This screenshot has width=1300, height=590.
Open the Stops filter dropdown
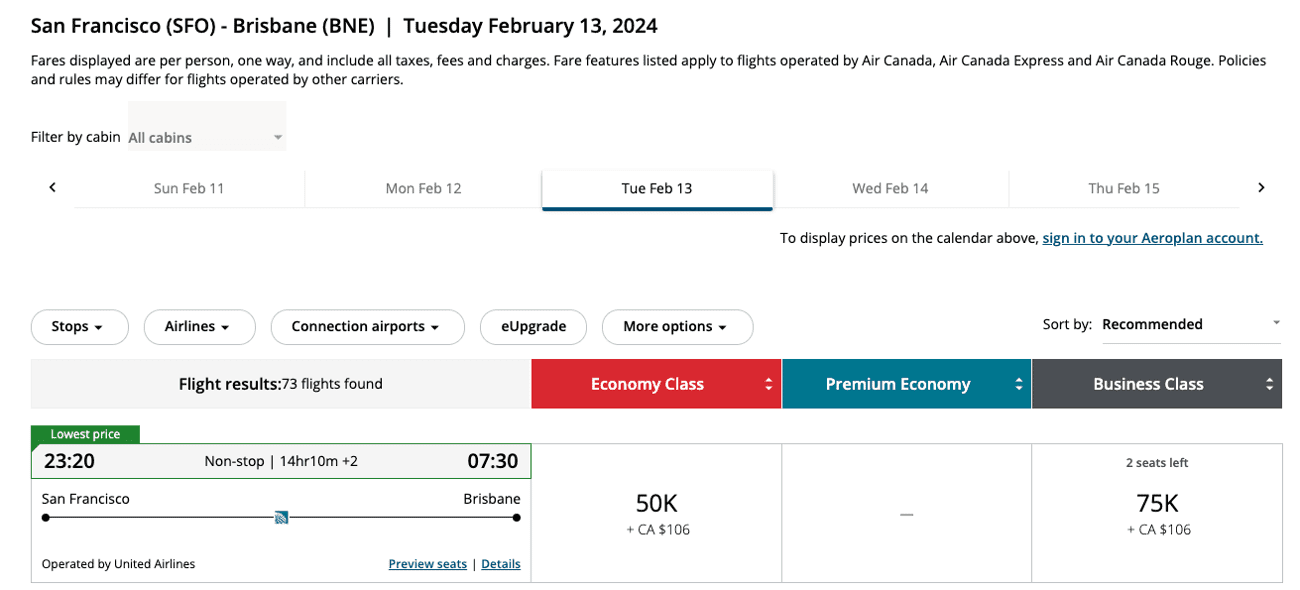79,326
